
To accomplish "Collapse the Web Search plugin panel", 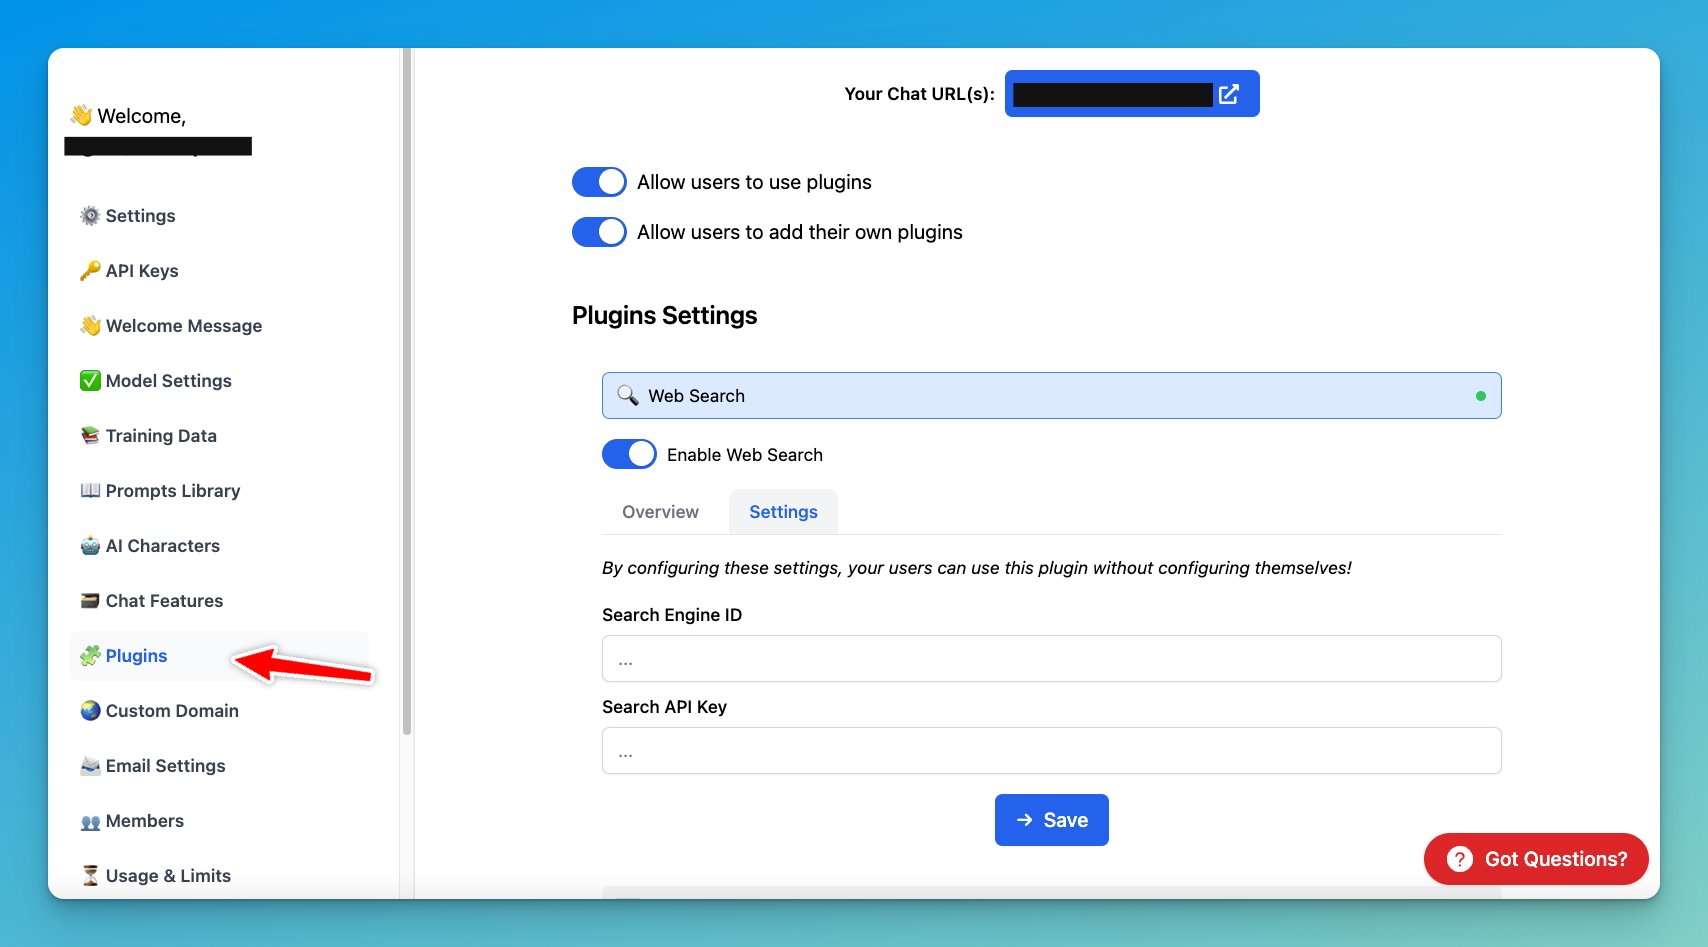I will coord(1051,395).
